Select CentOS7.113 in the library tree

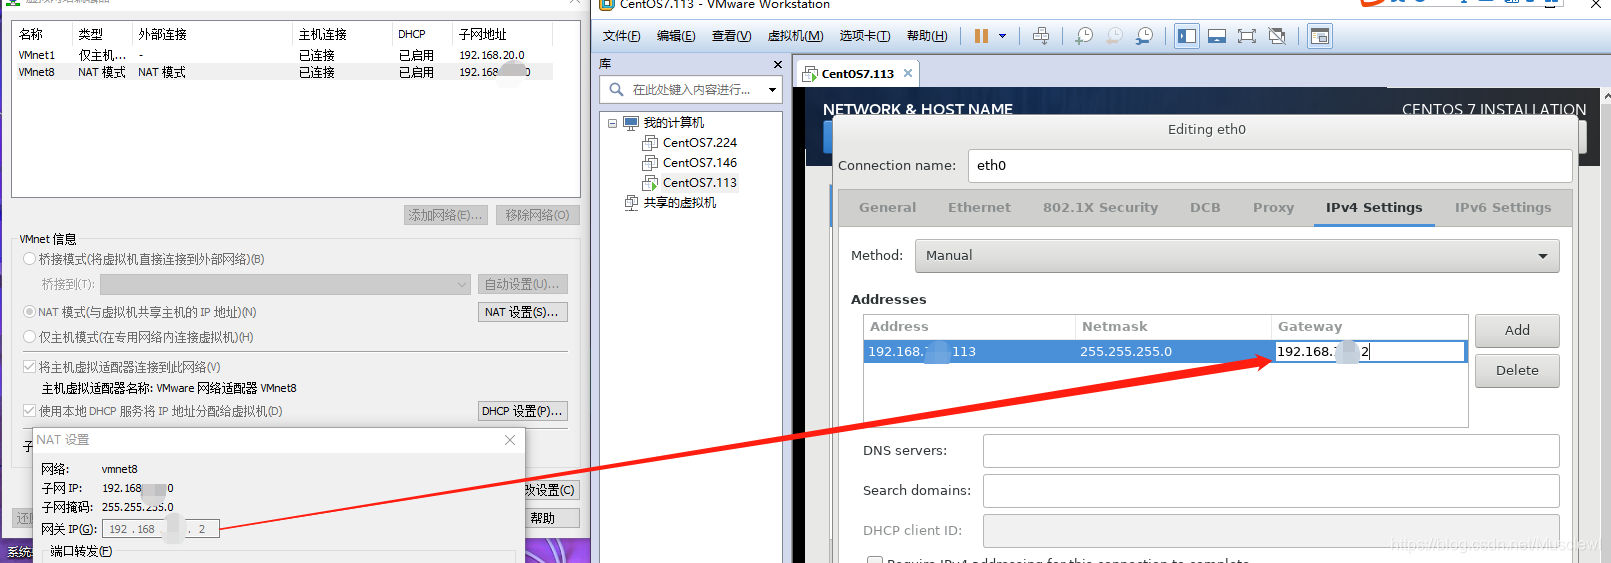pos(699,183)
